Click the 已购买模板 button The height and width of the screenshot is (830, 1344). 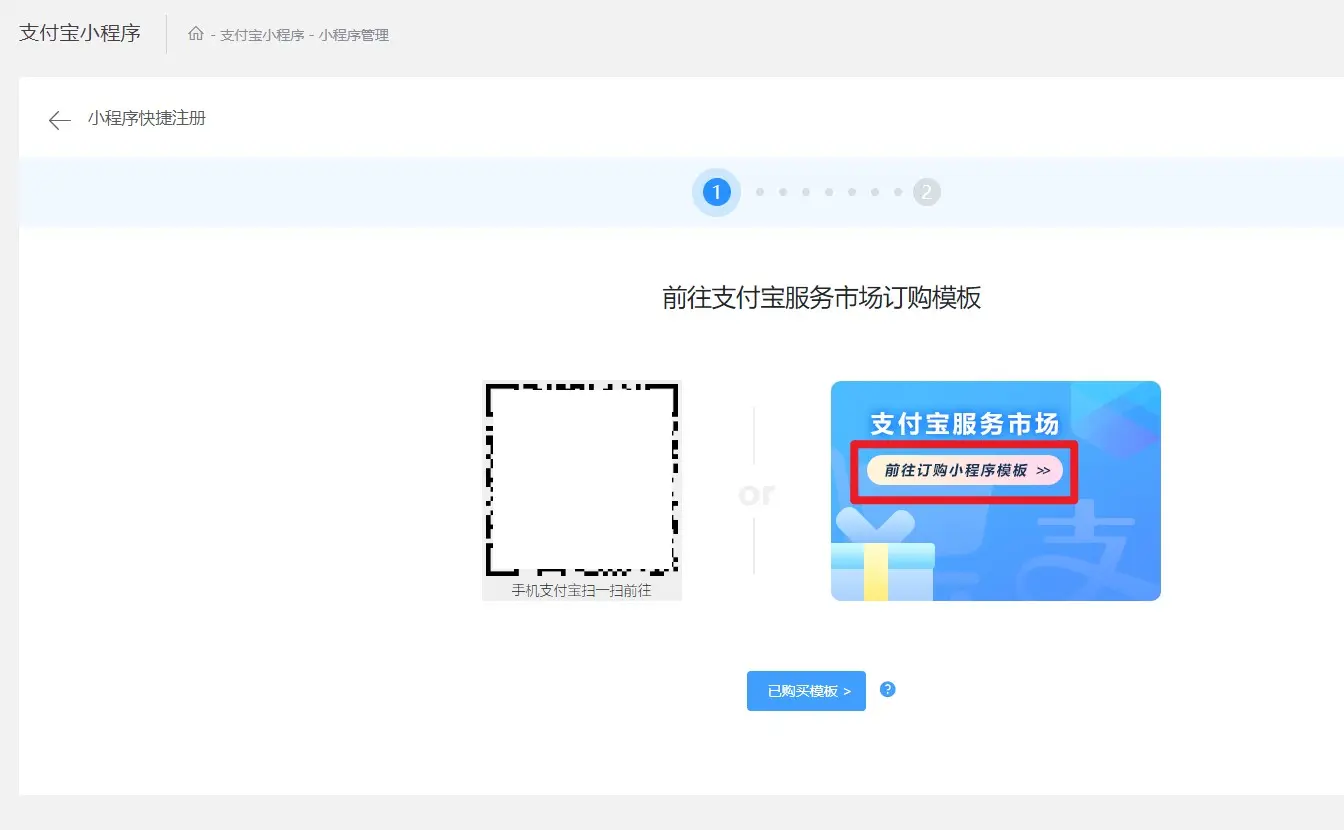[806, 691]
